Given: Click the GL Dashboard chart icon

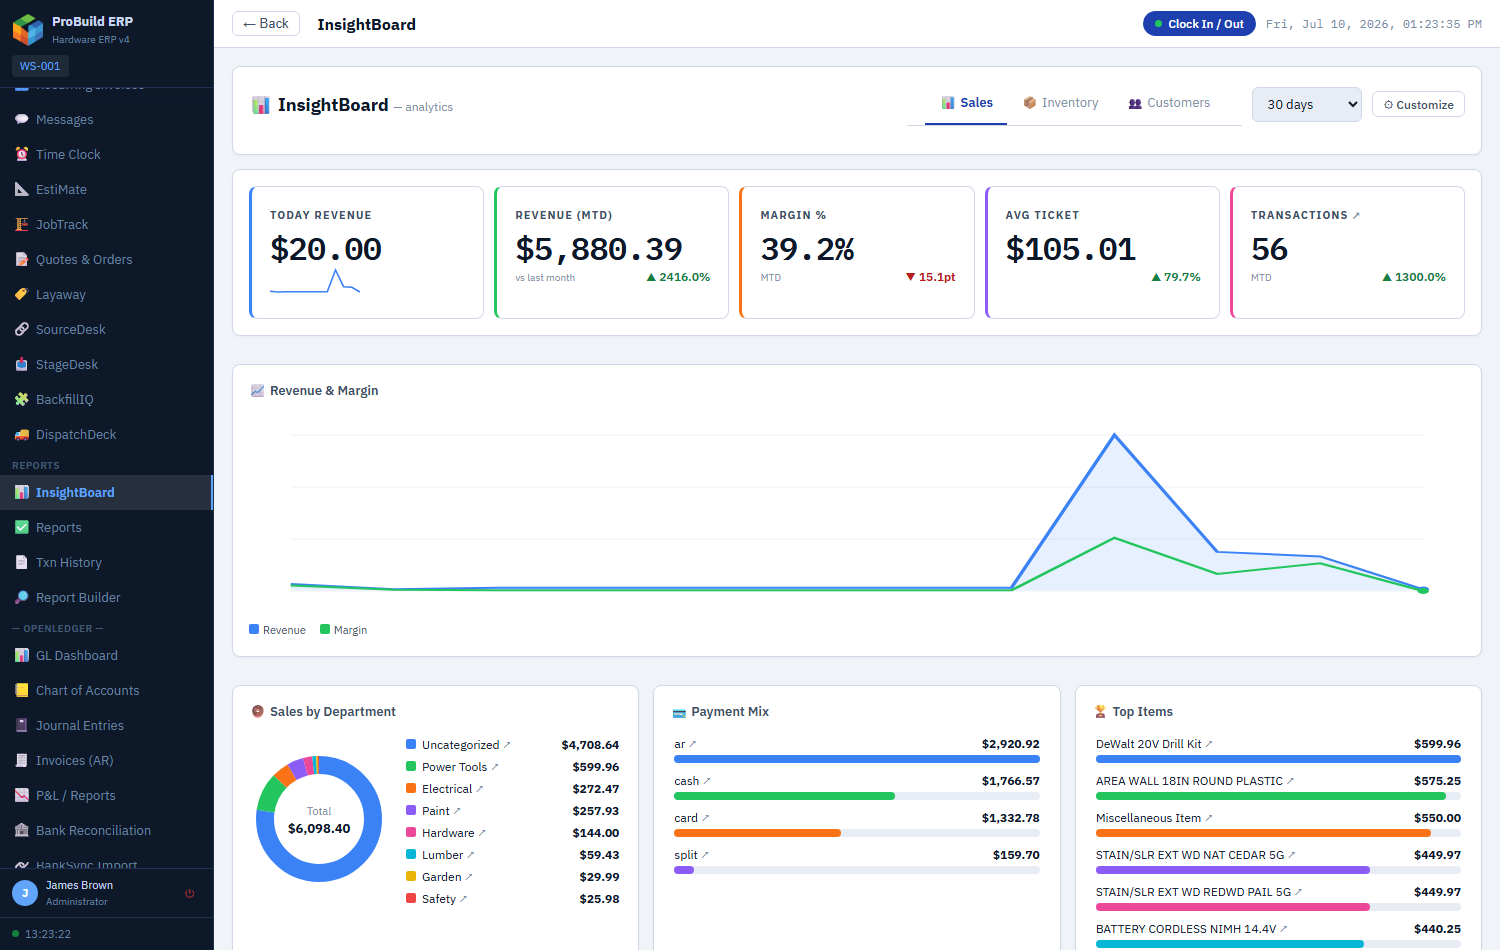Looking at the screenshot, I should 21,655.
